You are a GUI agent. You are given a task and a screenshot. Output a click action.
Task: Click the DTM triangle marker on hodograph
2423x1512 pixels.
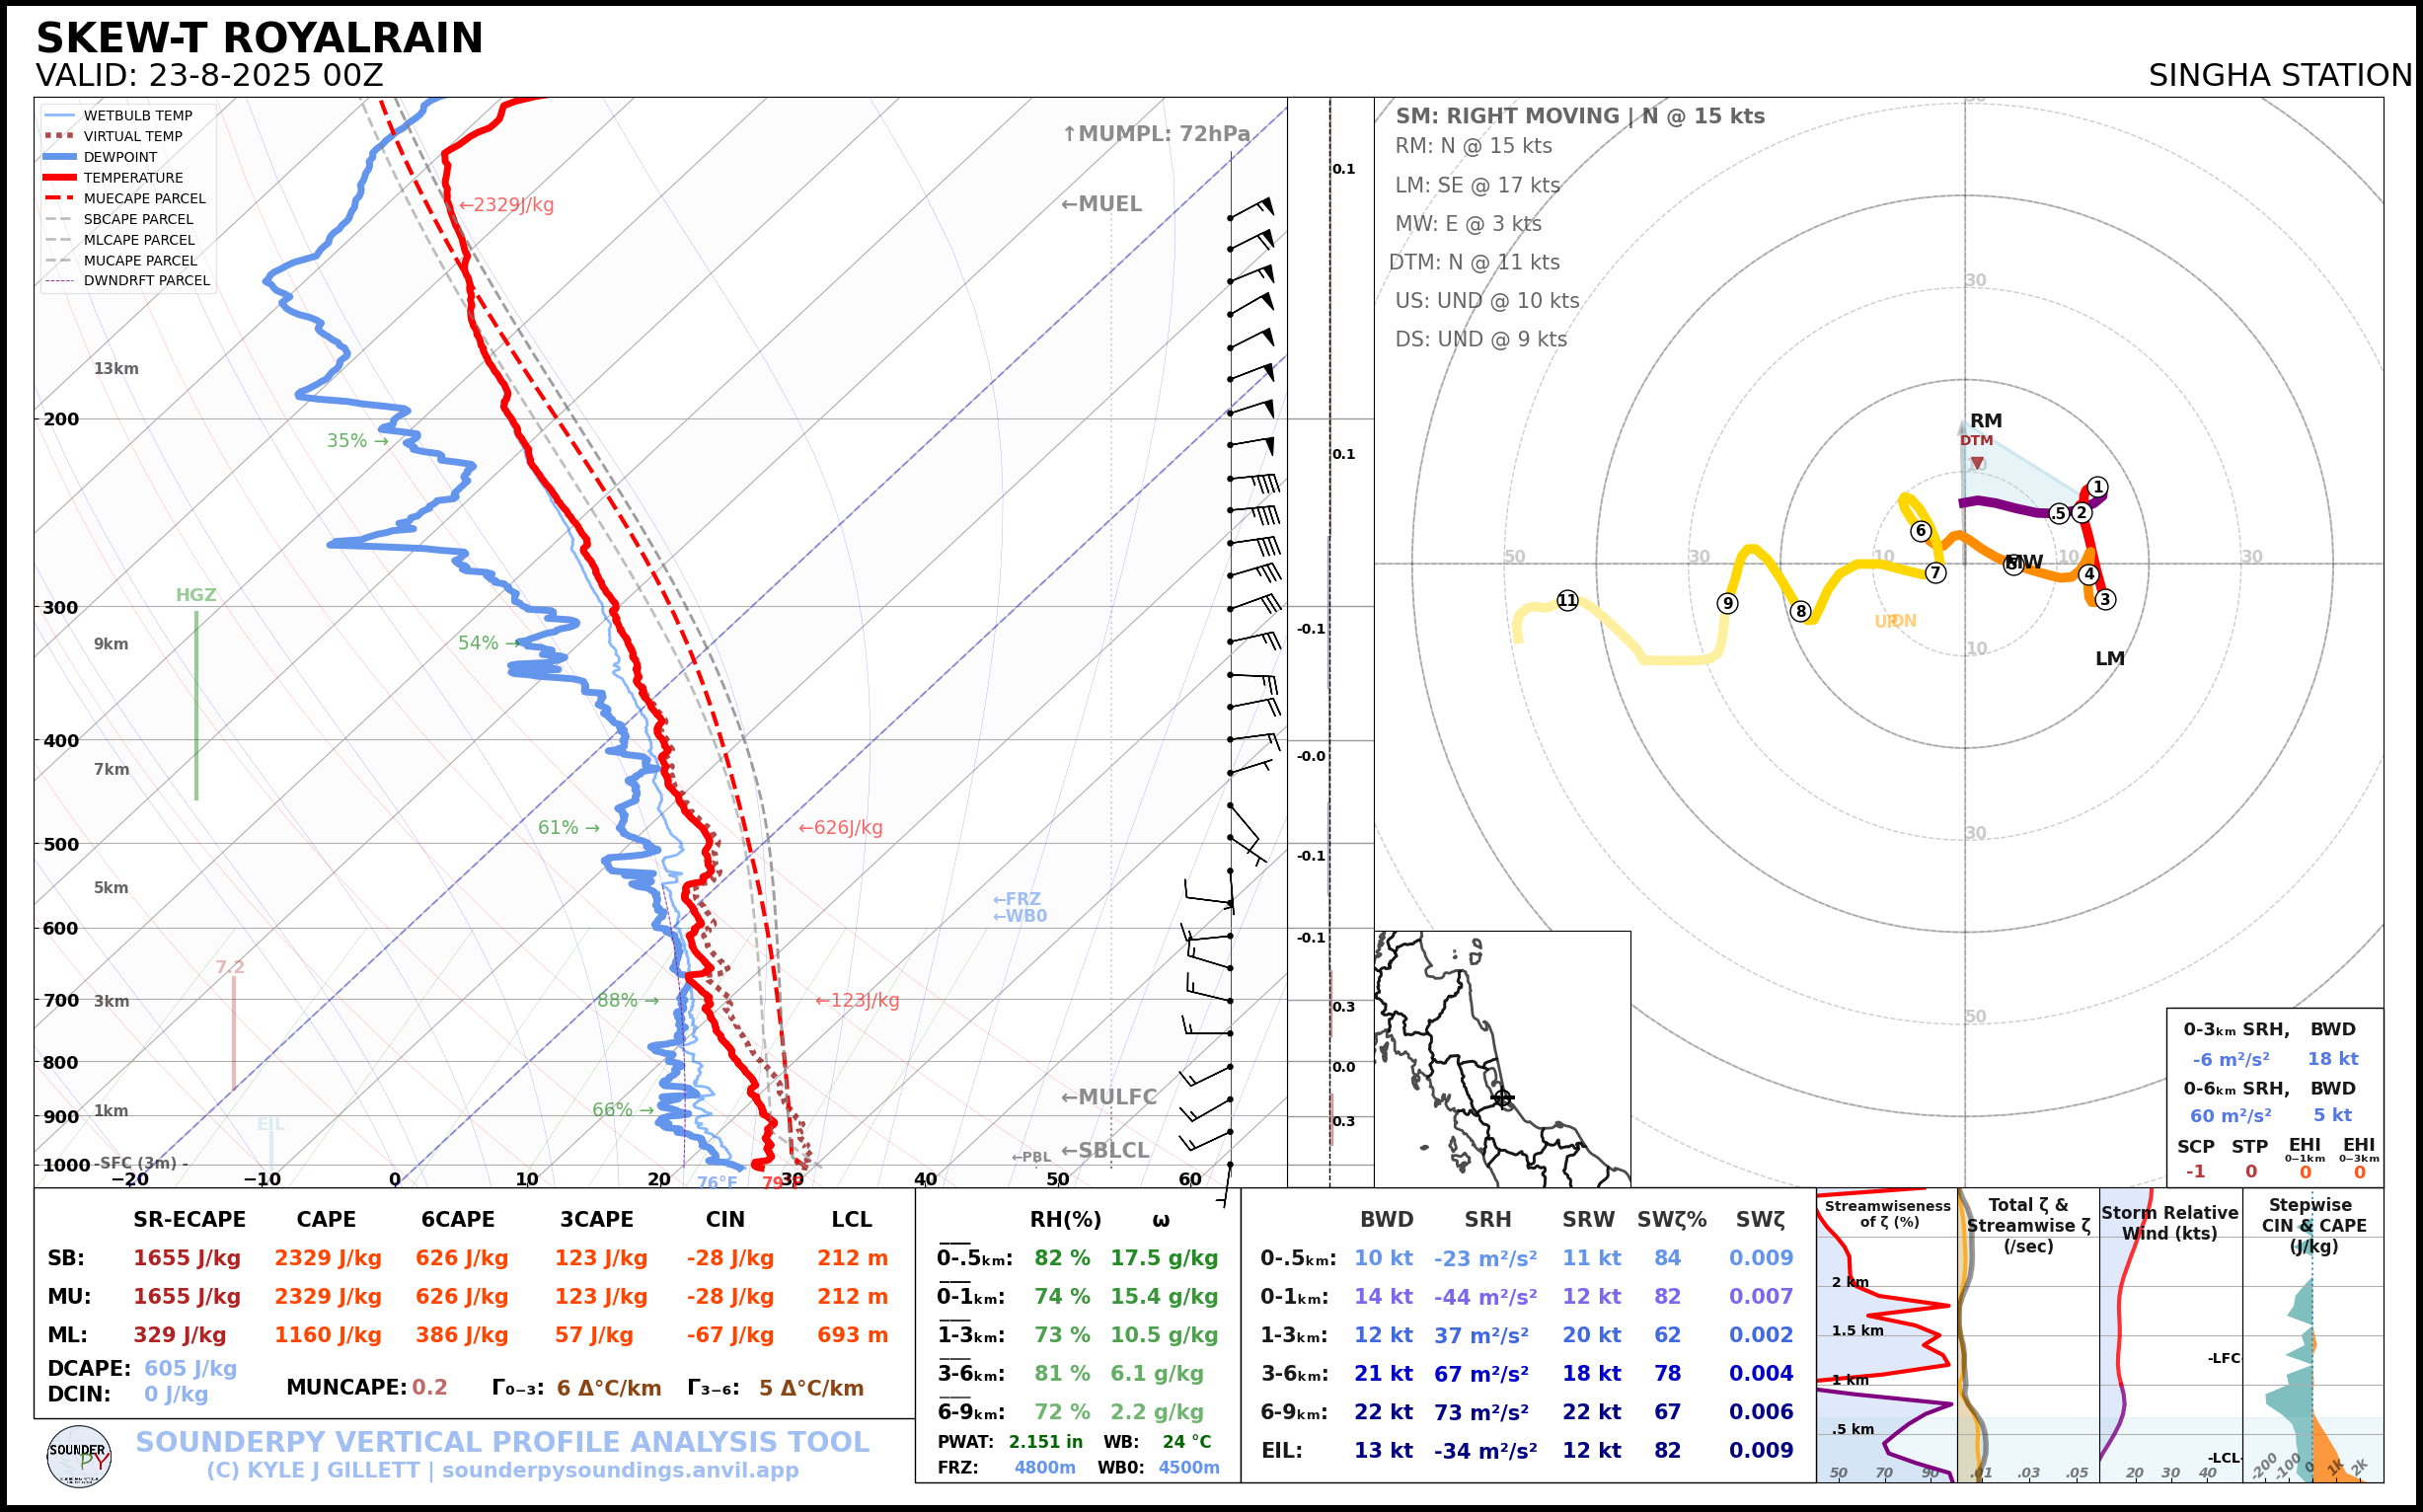1977,463
